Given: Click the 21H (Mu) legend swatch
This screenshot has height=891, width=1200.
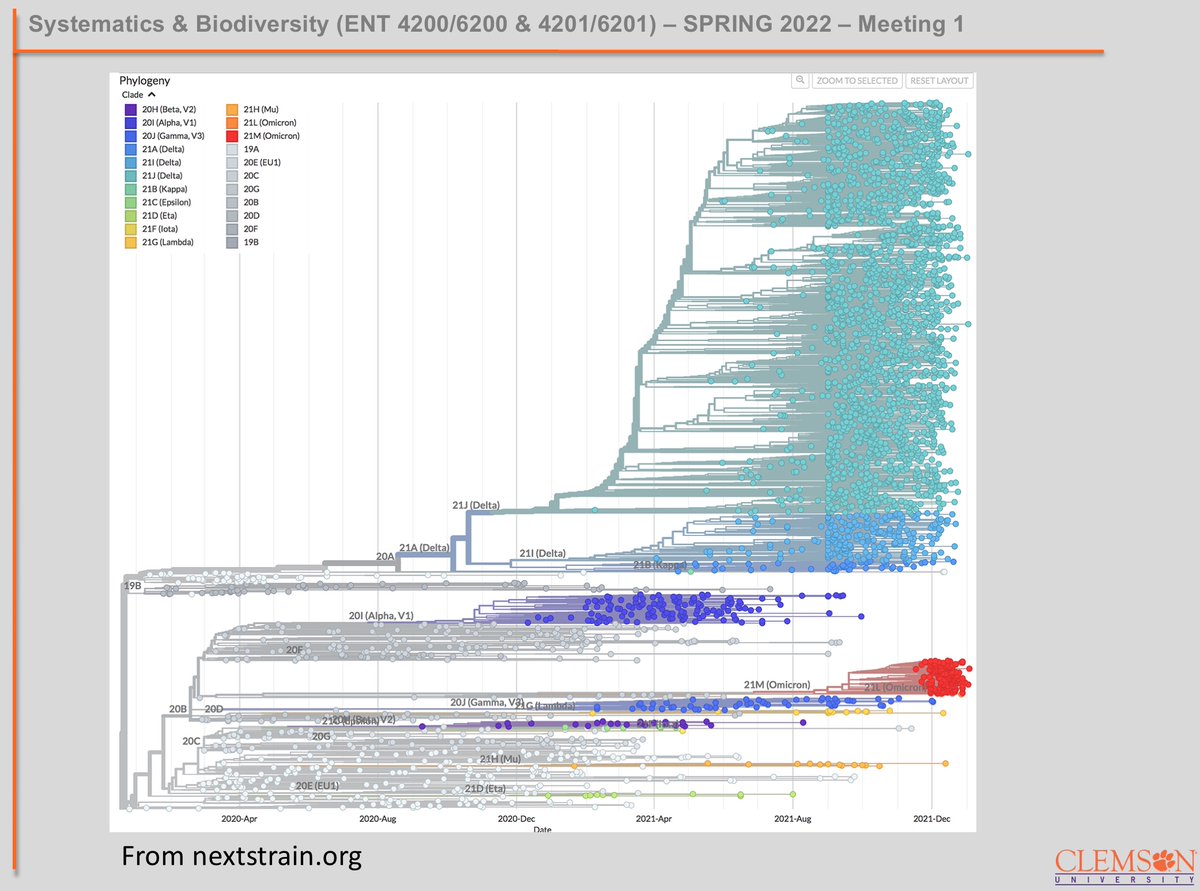Looking at the screenshot, I should [231, 109].
